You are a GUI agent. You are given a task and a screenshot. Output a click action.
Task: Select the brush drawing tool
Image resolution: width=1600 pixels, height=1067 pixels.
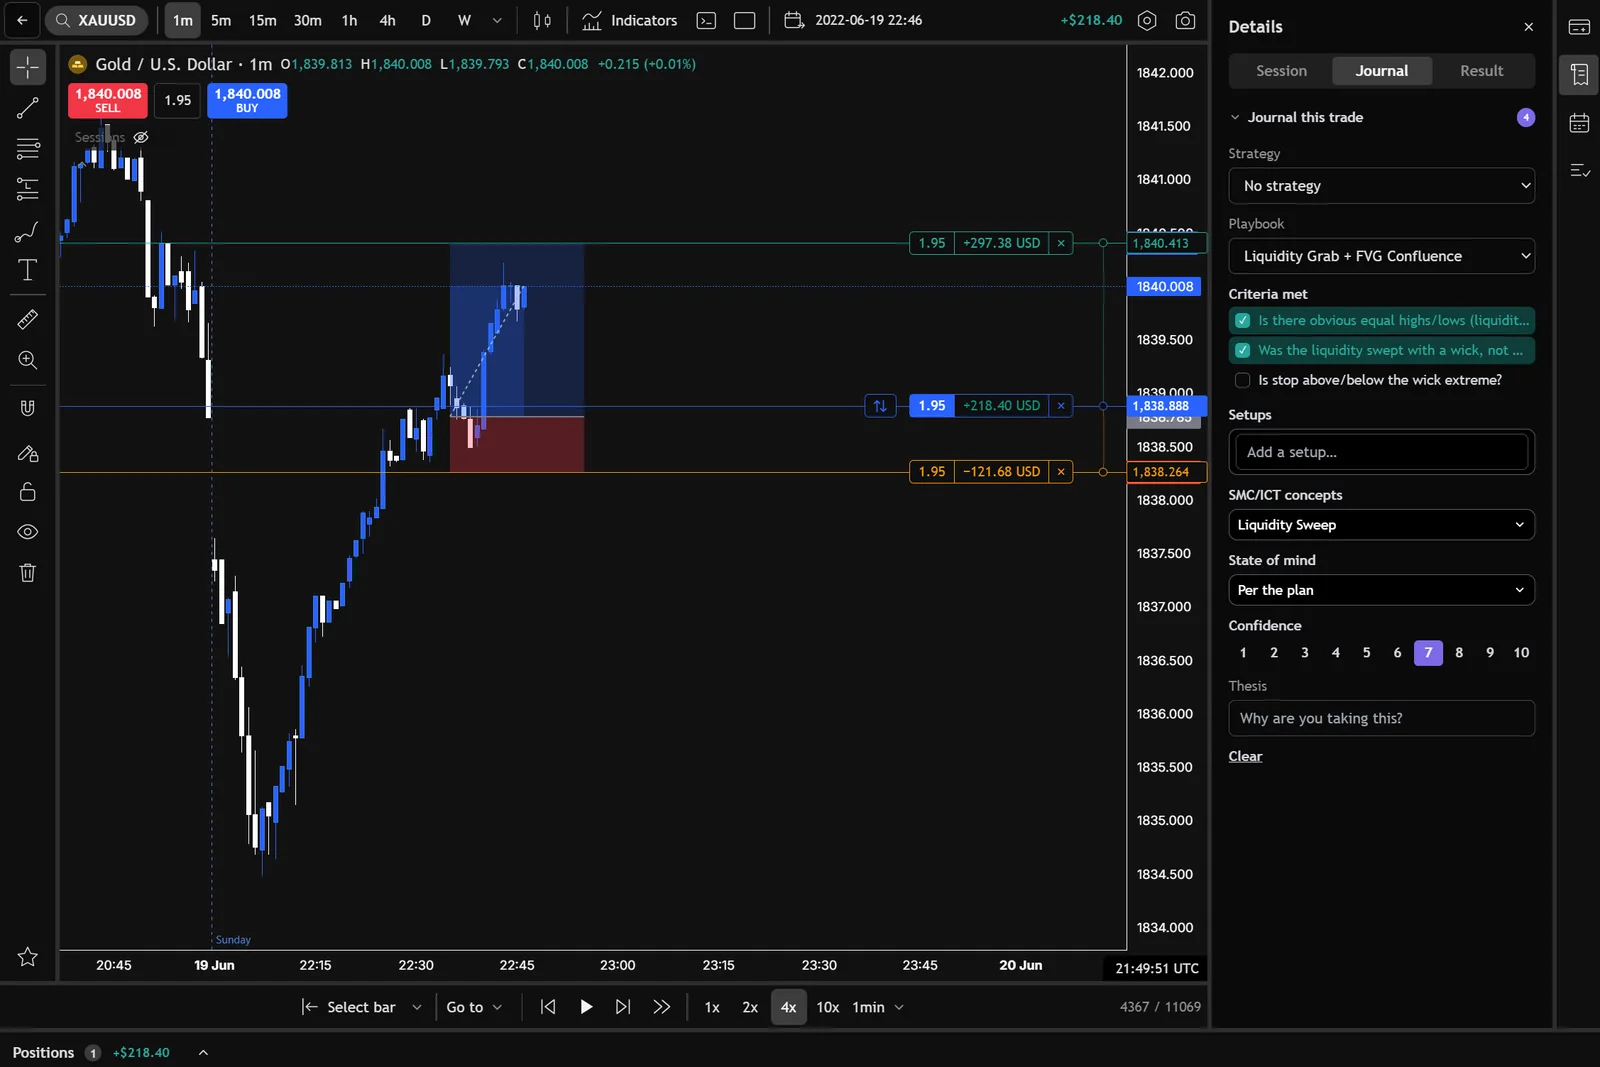coord(28,231)
